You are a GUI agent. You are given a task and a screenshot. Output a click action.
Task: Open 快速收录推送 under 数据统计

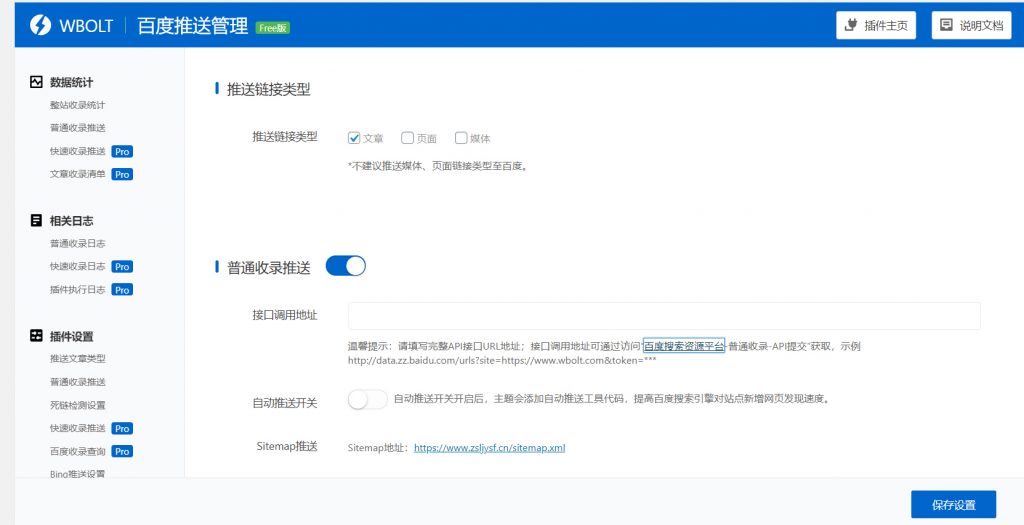coord(77,151)
